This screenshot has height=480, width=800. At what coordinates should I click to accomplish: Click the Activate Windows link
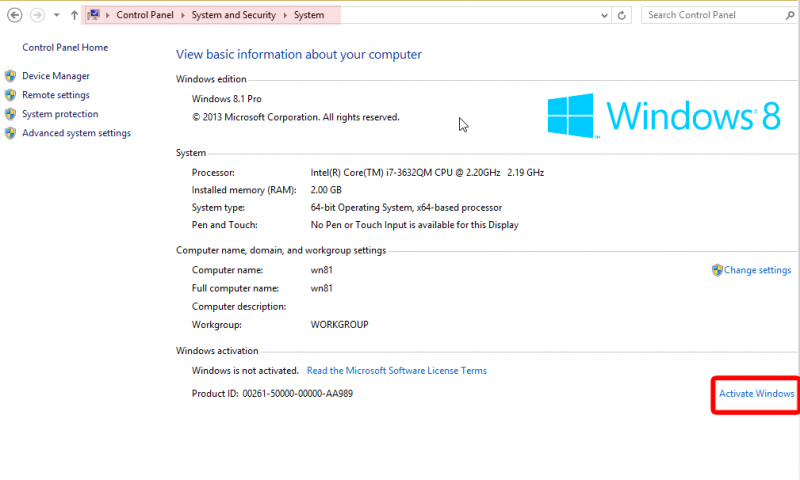click(757, 394)
